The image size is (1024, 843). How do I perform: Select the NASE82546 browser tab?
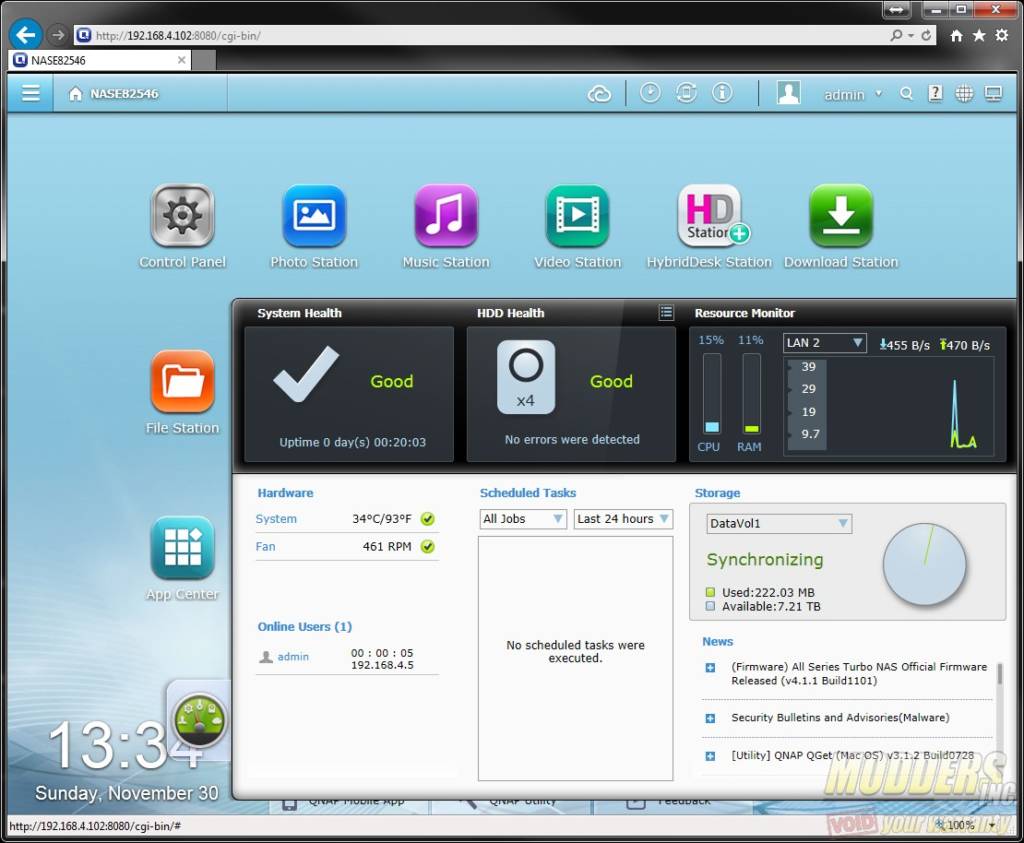pyautogui.click(x=100, y=60)
